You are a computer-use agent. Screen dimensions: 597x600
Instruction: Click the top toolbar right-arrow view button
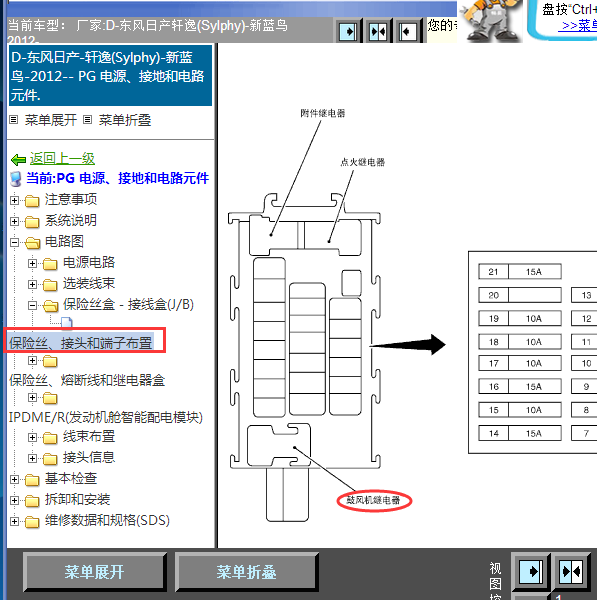tap(348, 31)
